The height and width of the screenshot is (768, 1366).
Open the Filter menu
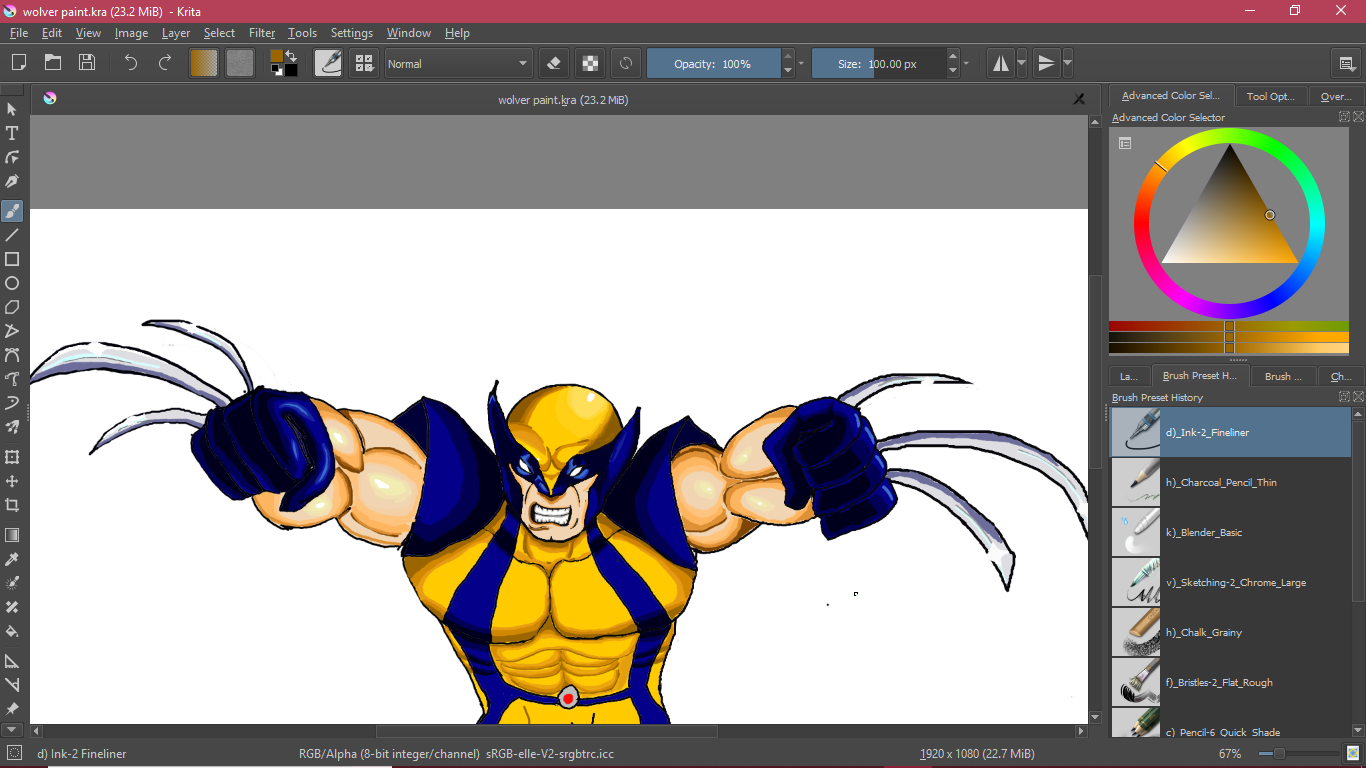[262, 33]
